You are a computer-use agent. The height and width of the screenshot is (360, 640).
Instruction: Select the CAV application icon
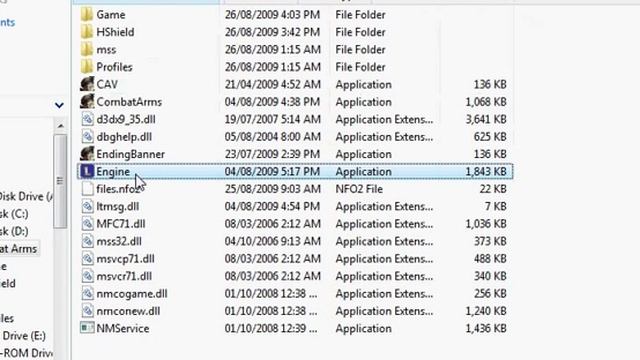87,84
